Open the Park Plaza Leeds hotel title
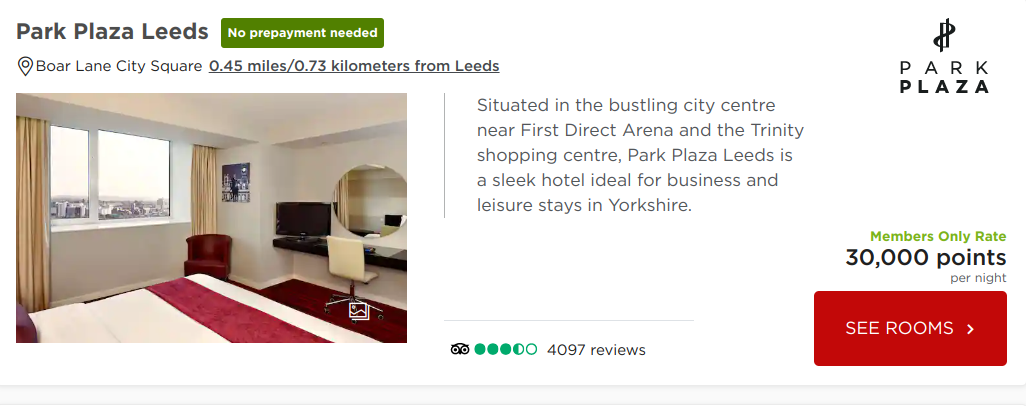 [112, 31]
